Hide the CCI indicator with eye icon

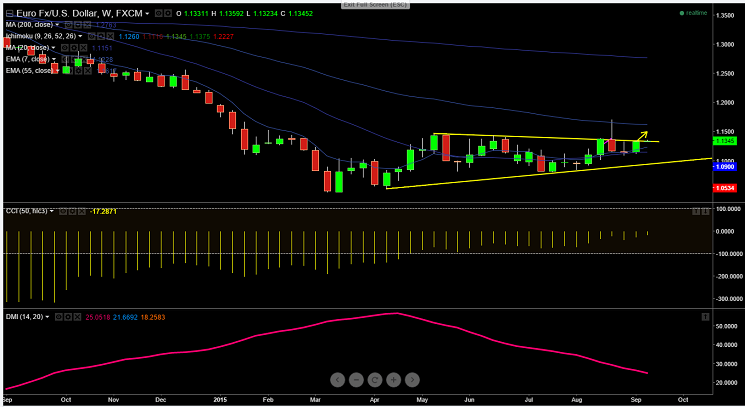click(63, 211)
